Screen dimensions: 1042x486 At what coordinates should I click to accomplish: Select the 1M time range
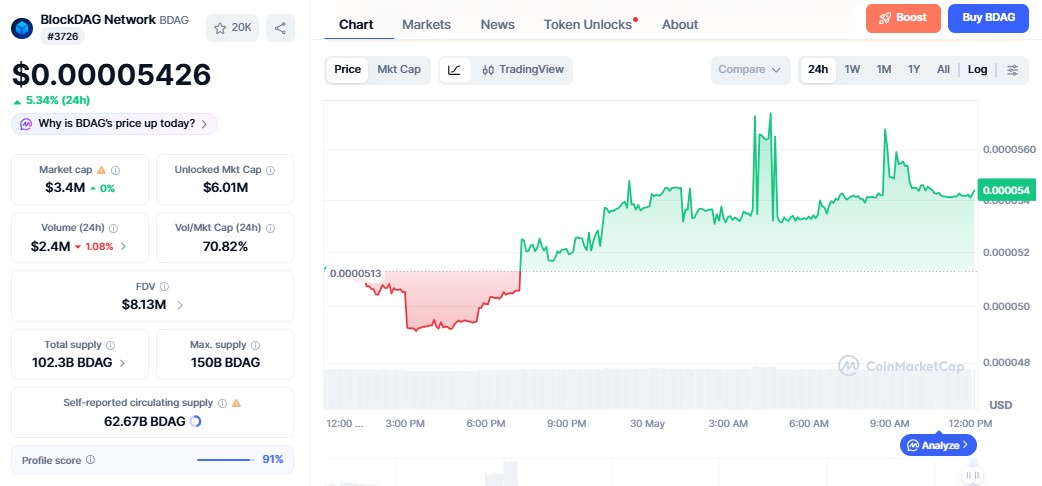884,70
